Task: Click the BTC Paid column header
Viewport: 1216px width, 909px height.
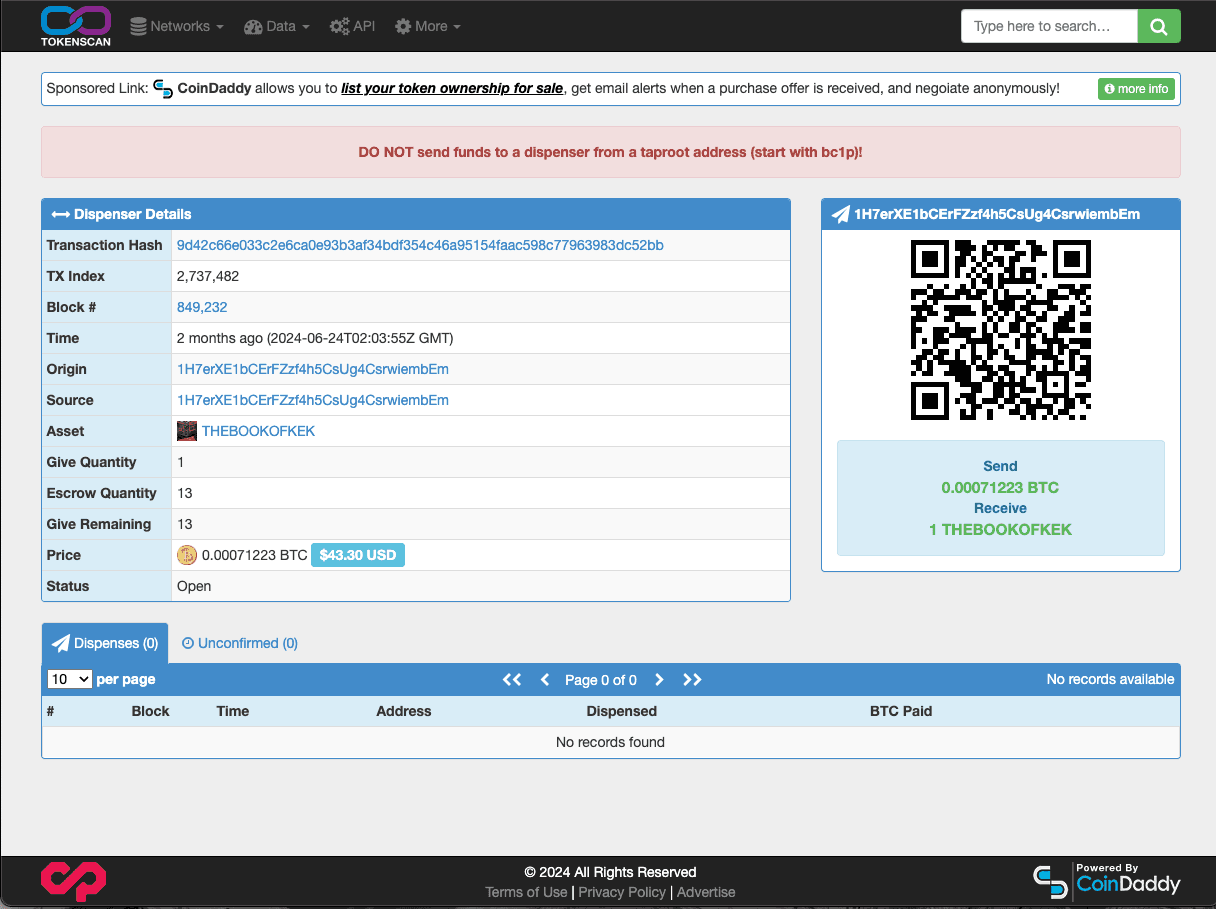Action: coord(901,711)
